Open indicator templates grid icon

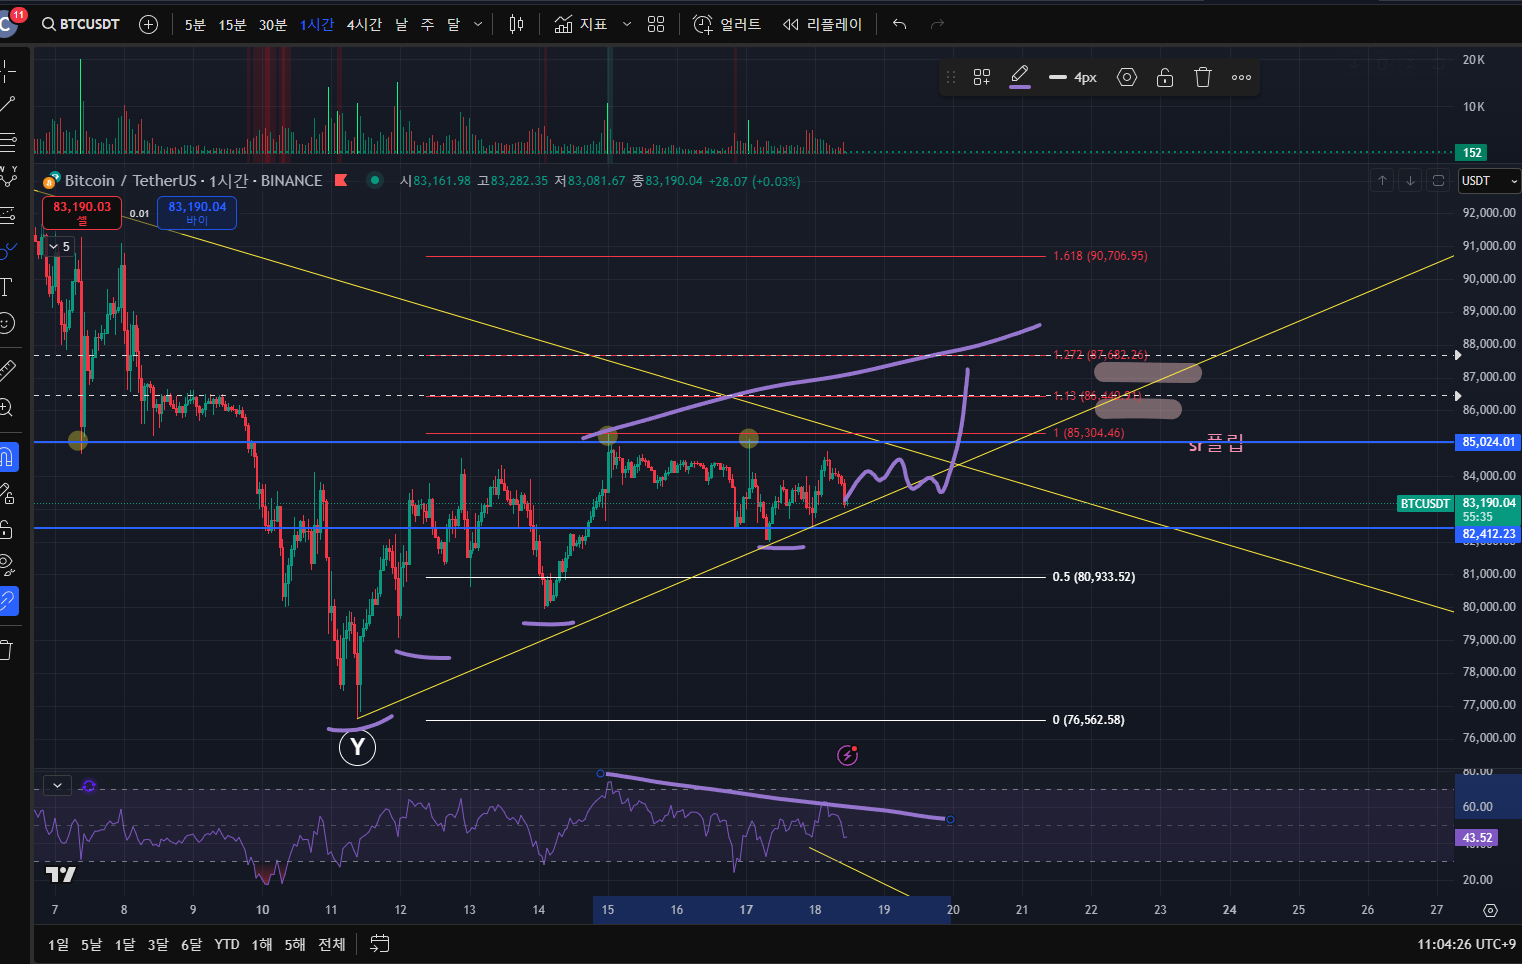tap(656, 24)
